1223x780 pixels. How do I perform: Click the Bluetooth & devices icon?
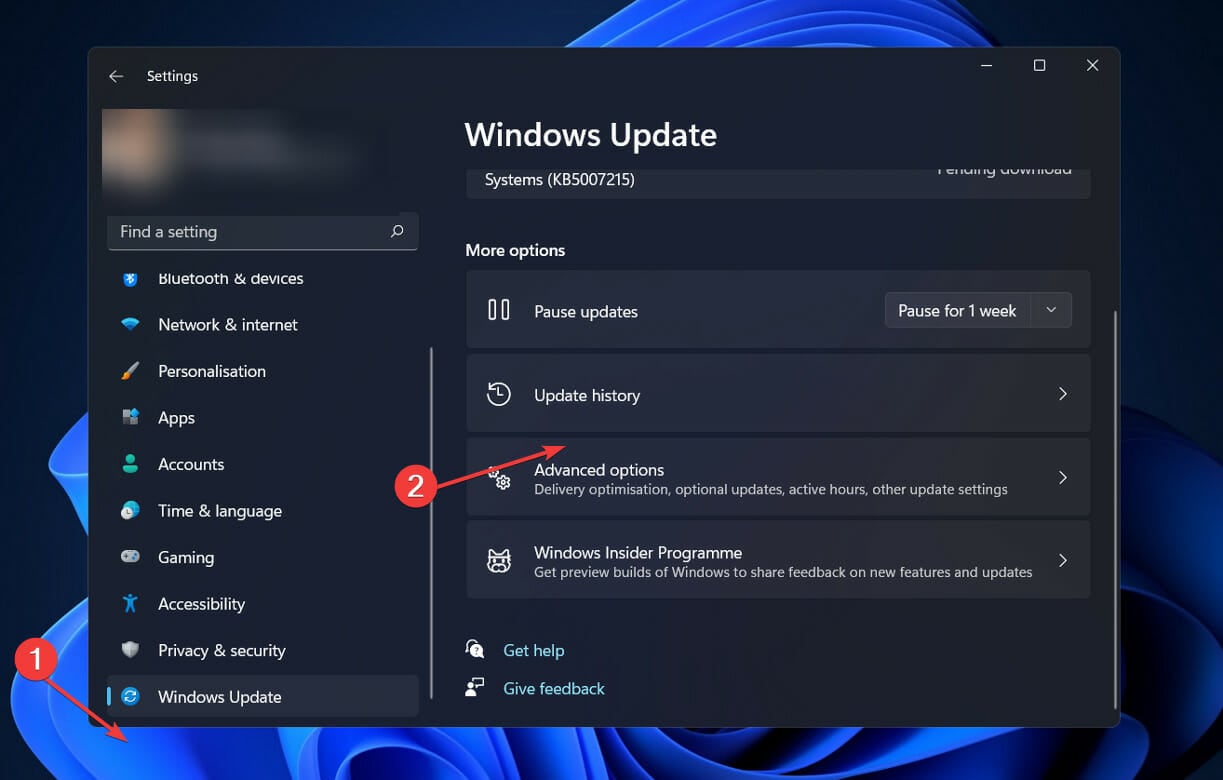click(x=130, y=278)
